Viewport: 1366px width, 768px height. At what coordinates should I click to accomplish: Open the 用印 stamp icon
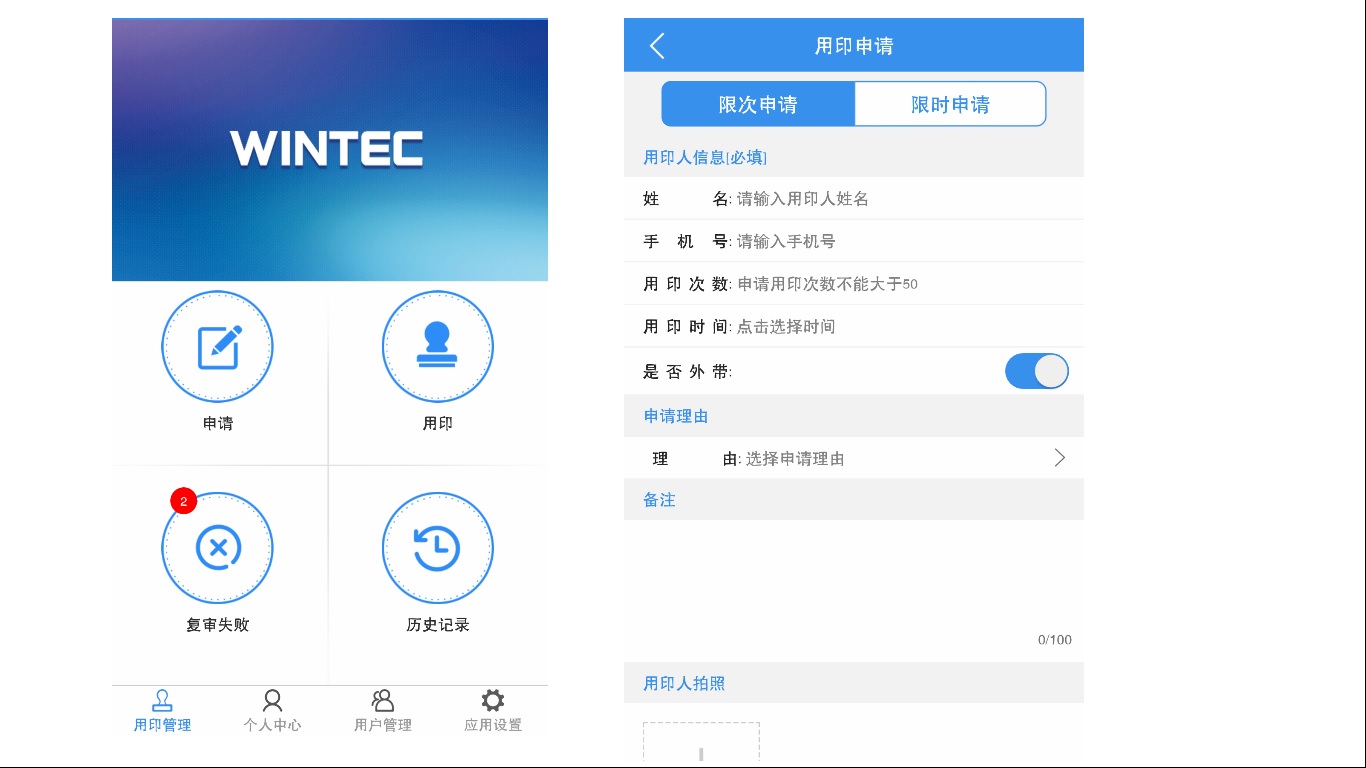point(438,347)
